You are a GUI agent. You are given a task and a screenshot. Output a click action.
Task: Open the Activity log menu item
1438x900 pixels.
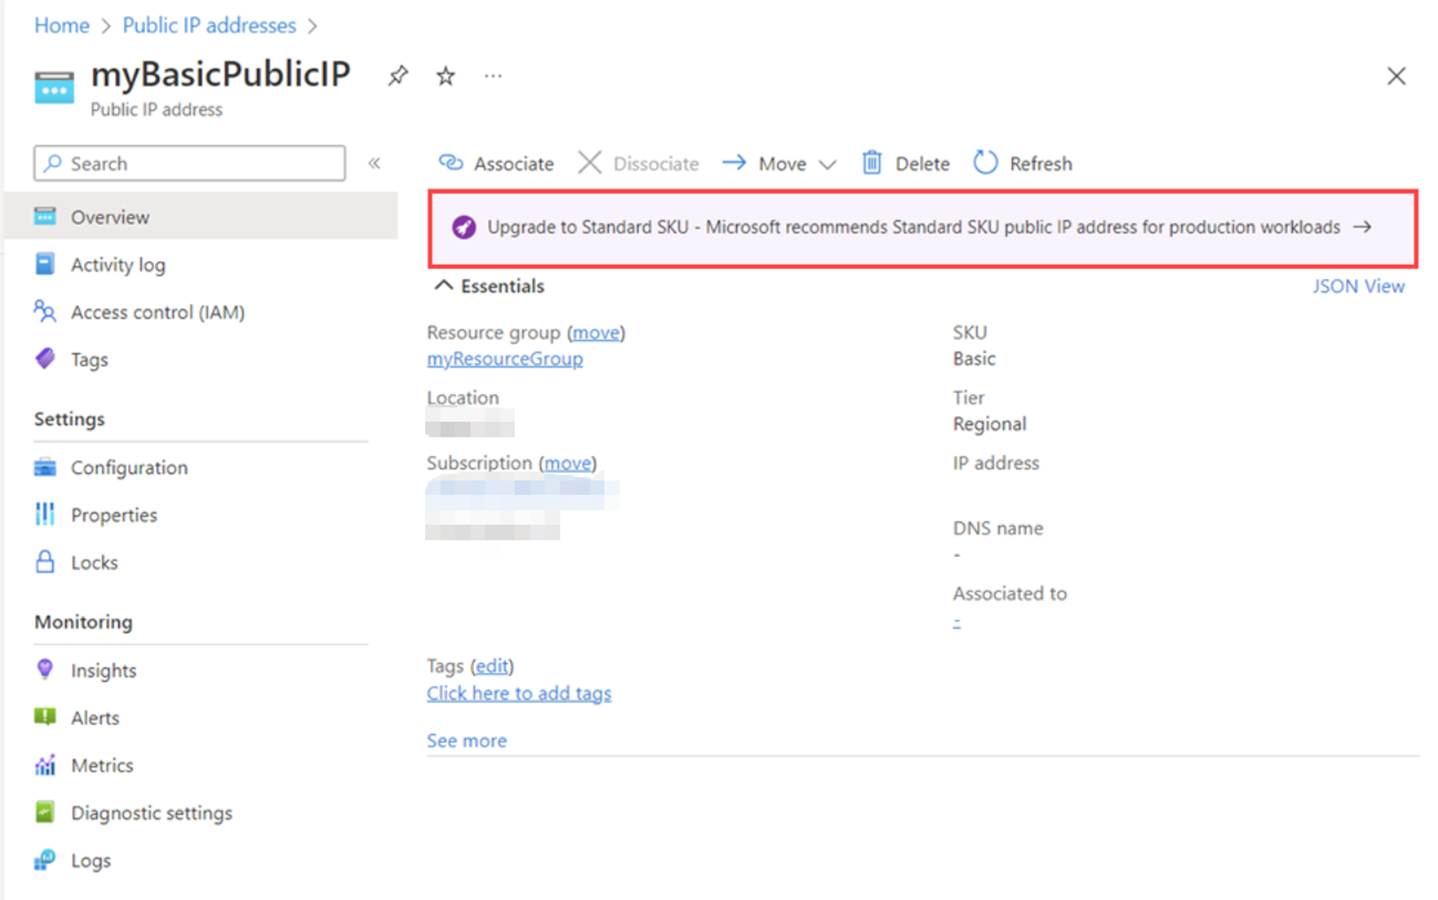[117, 265]
